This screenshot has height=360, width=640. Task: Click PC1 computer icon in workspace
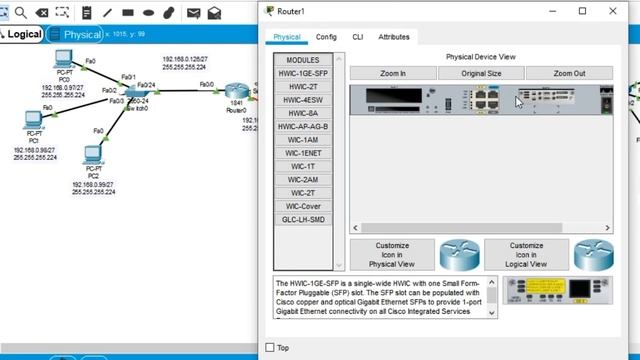point(33,120)
